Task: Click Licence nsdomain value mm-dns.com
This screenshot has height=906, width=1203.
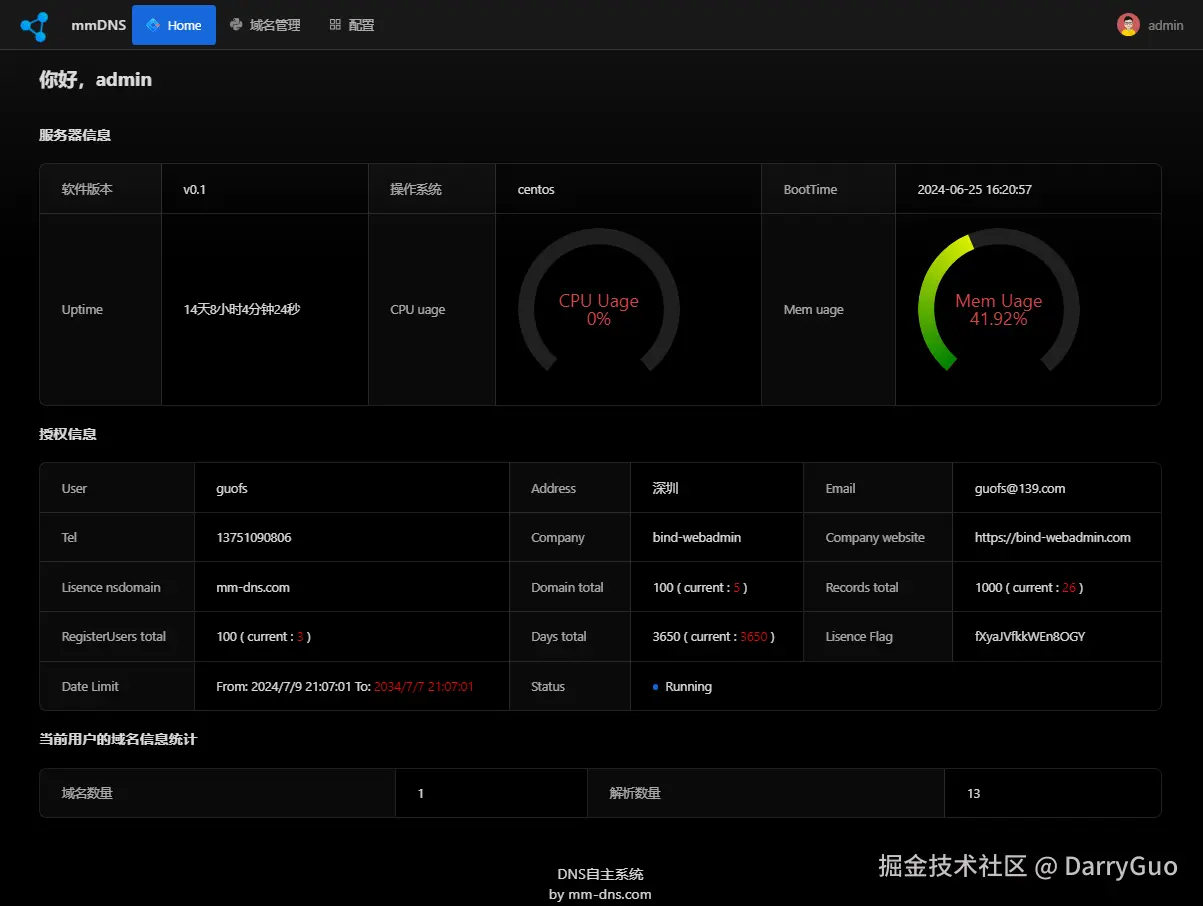Action: point(253,587)
